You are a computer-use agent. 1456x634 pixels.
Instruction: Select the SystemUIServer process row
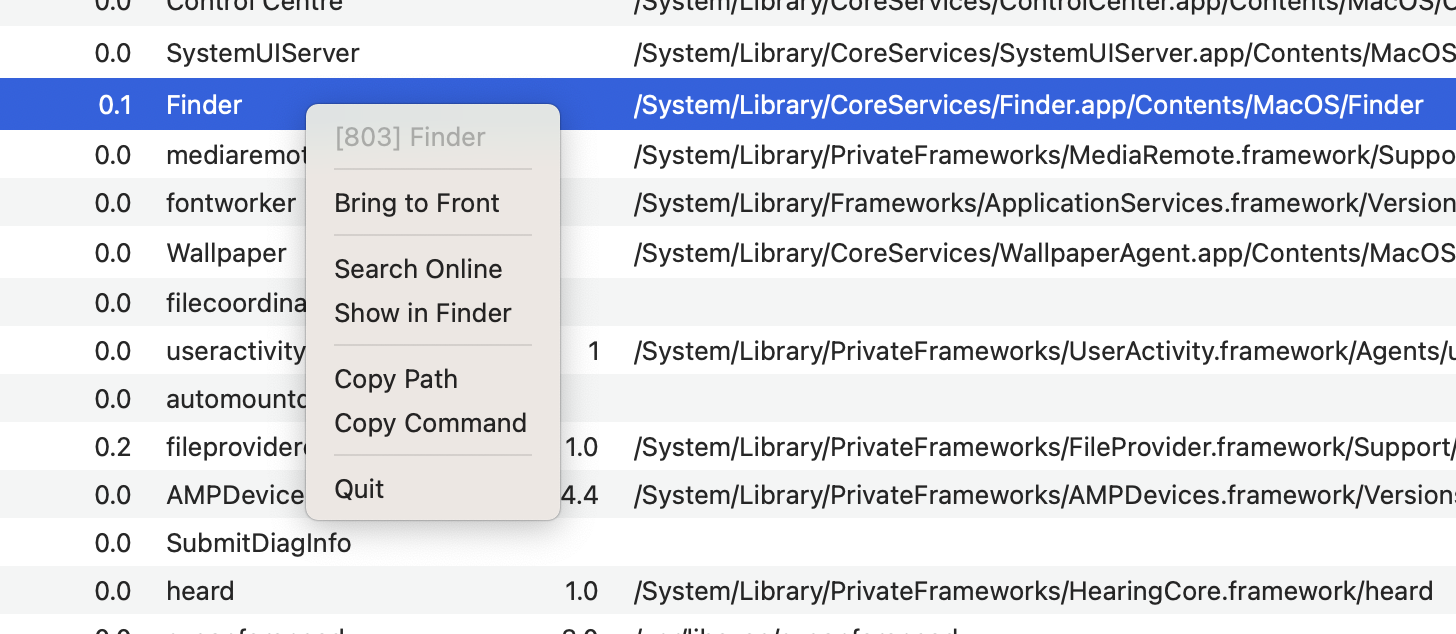(x=728, y=53)
